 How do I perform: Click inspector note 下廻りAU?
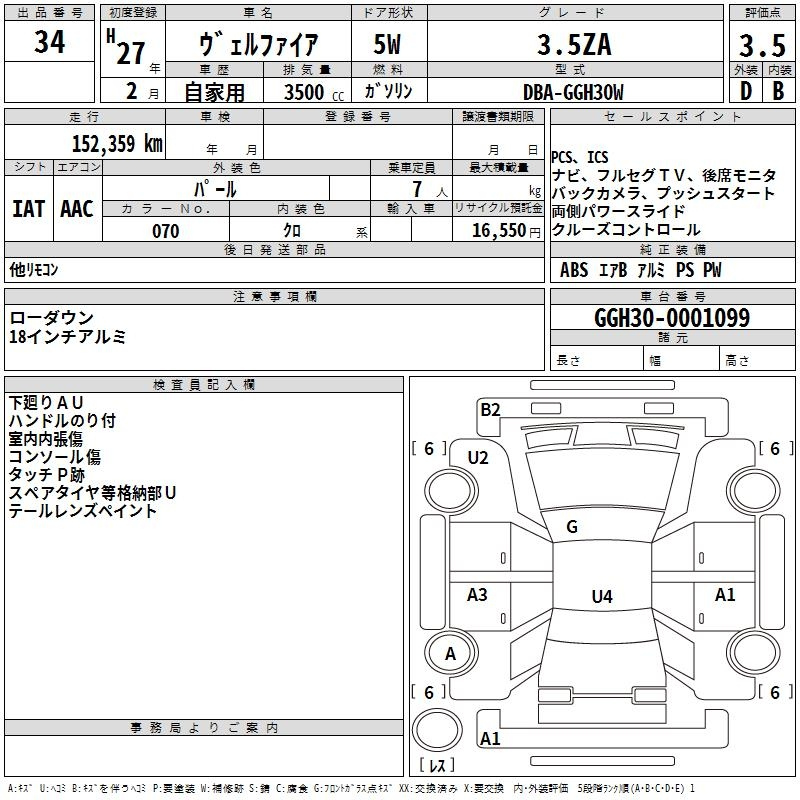click(x=46, y=403)
